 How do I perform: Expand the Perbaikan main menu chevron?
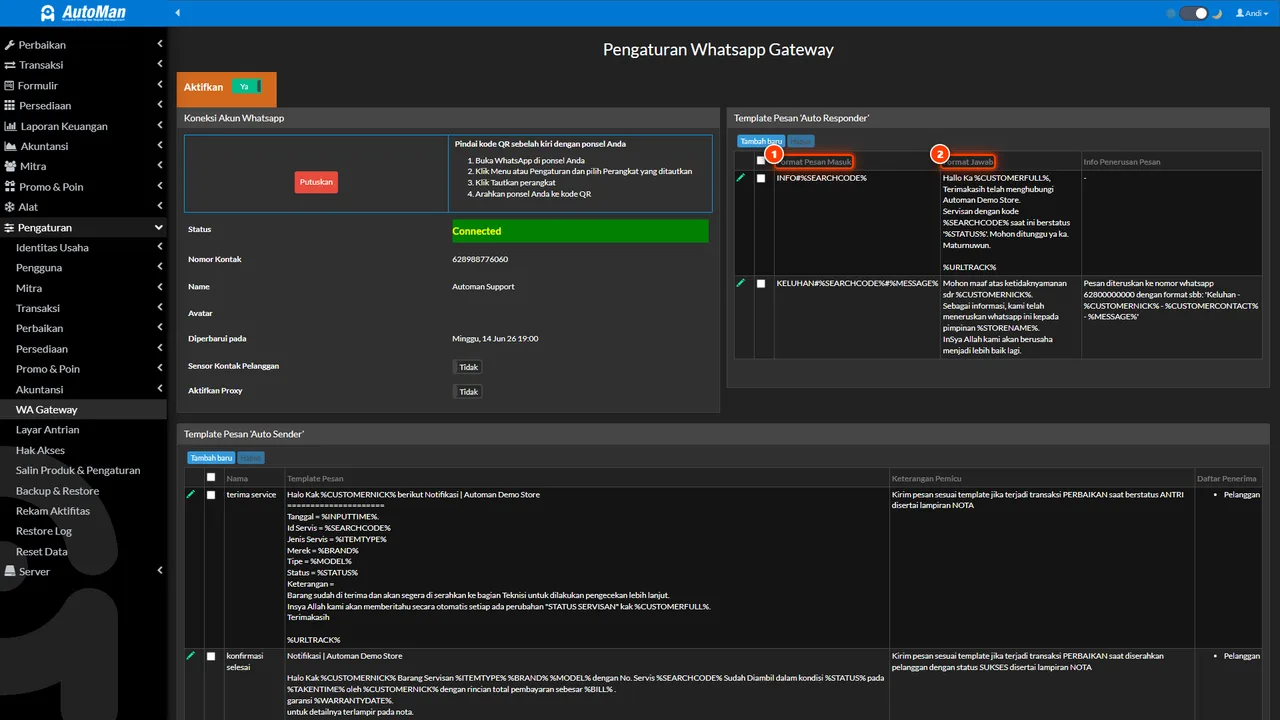point(160,45)
